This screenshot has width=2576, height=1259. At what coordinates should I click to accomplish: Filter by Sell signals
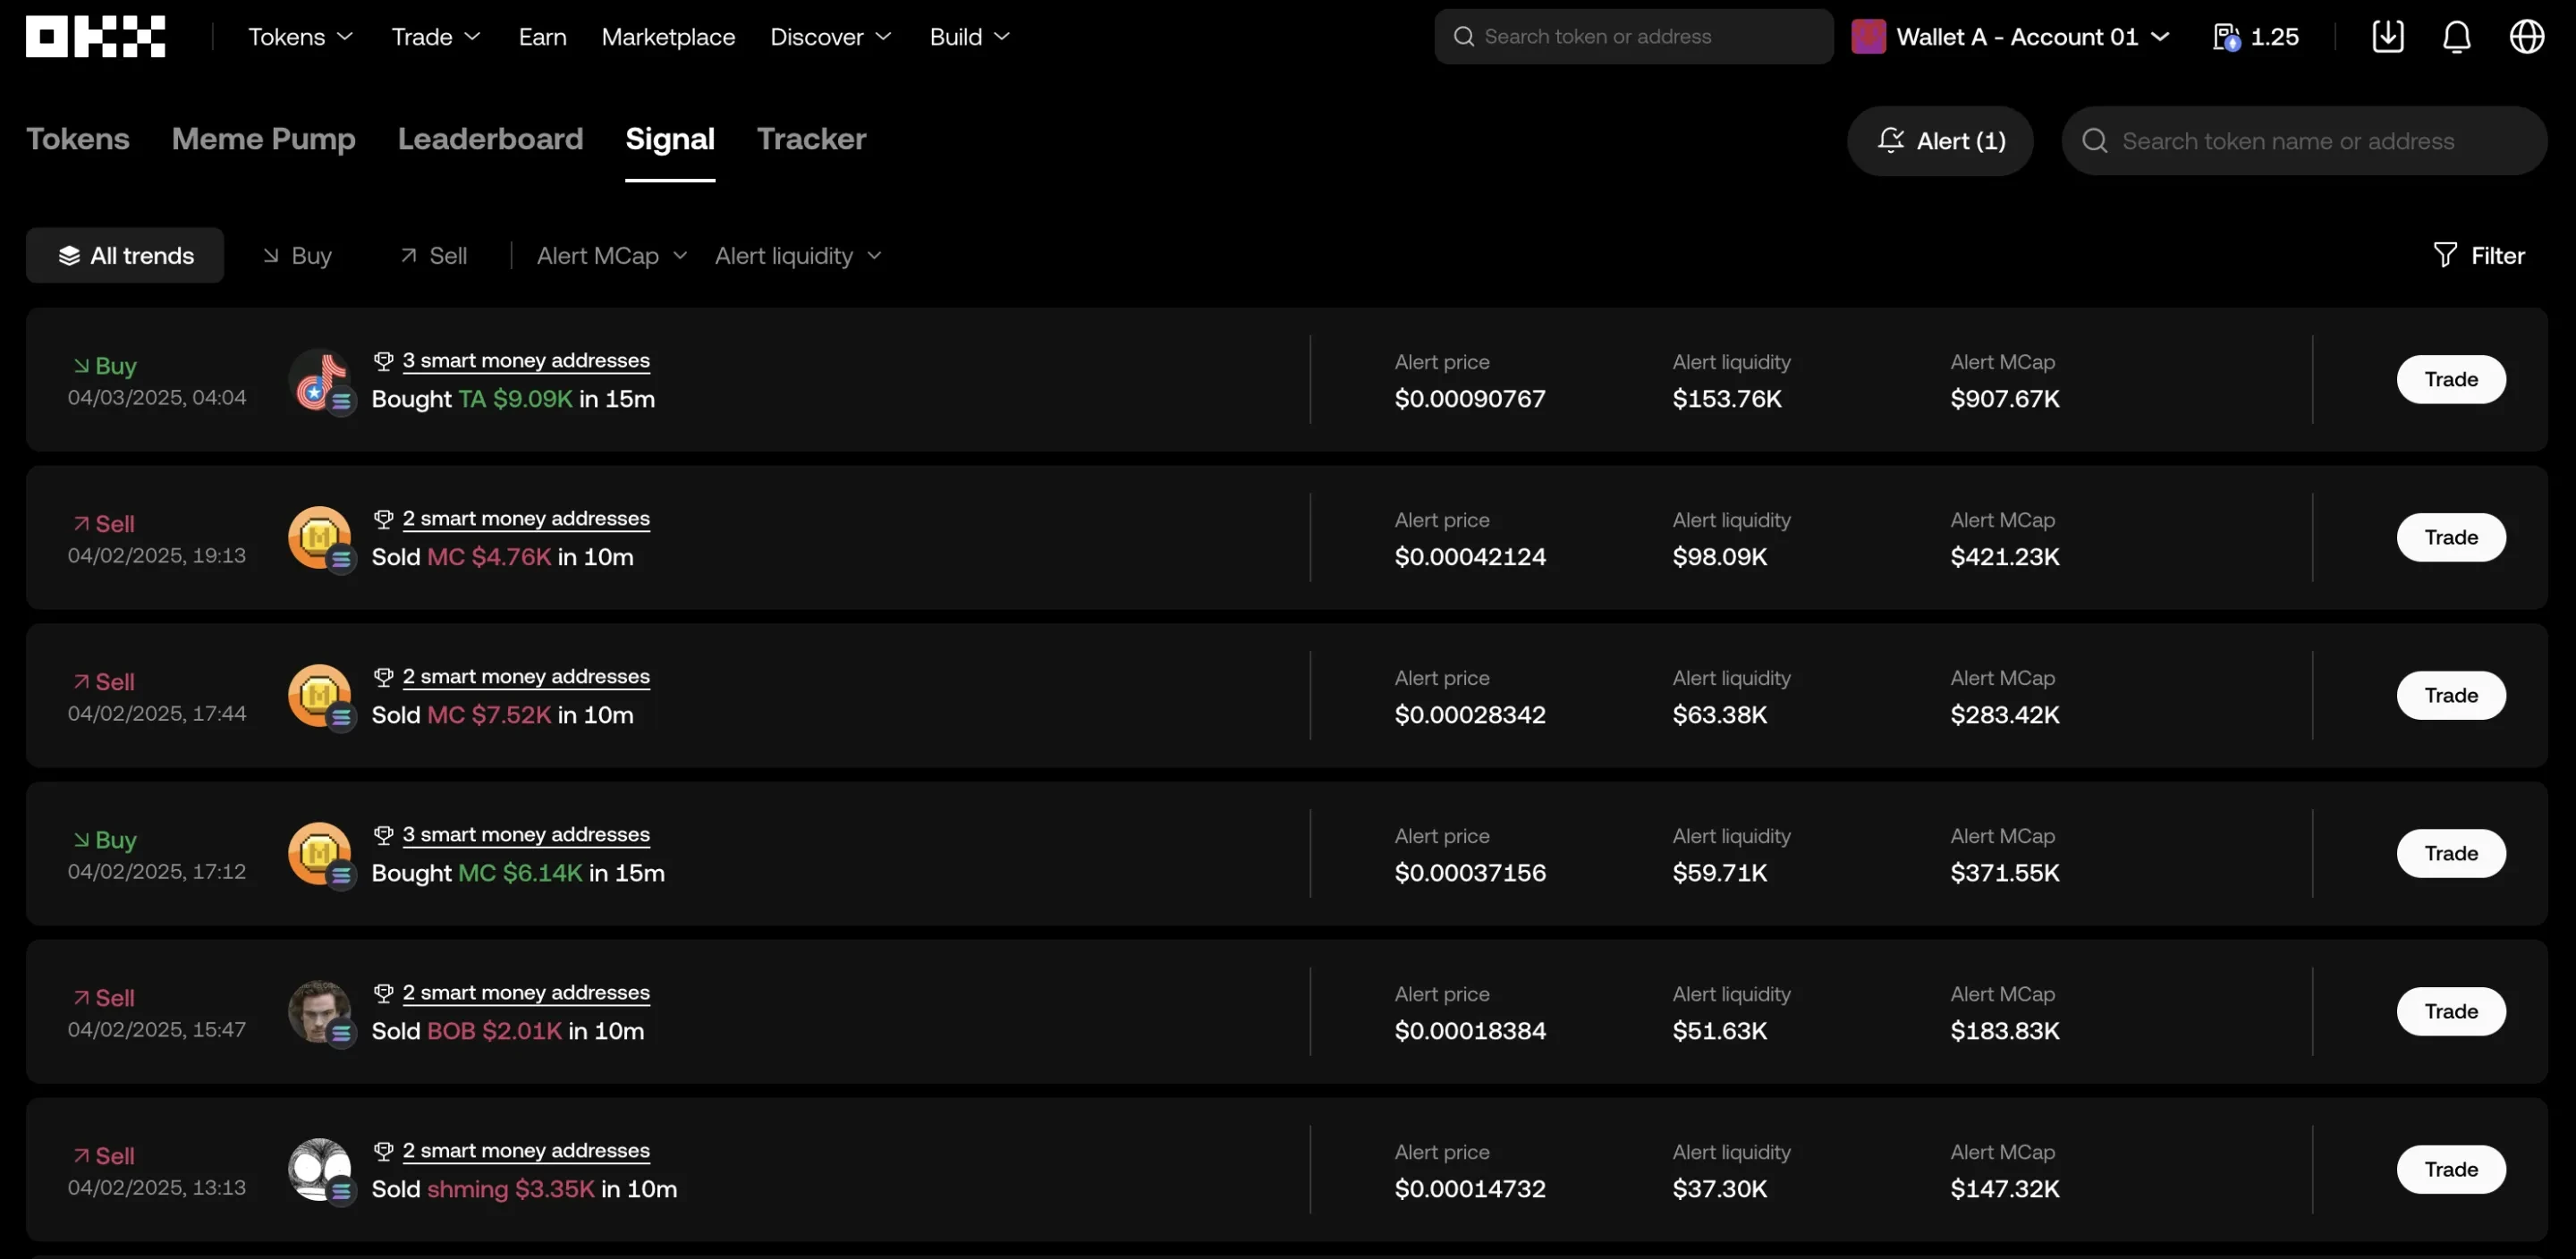tap(434, 256)
